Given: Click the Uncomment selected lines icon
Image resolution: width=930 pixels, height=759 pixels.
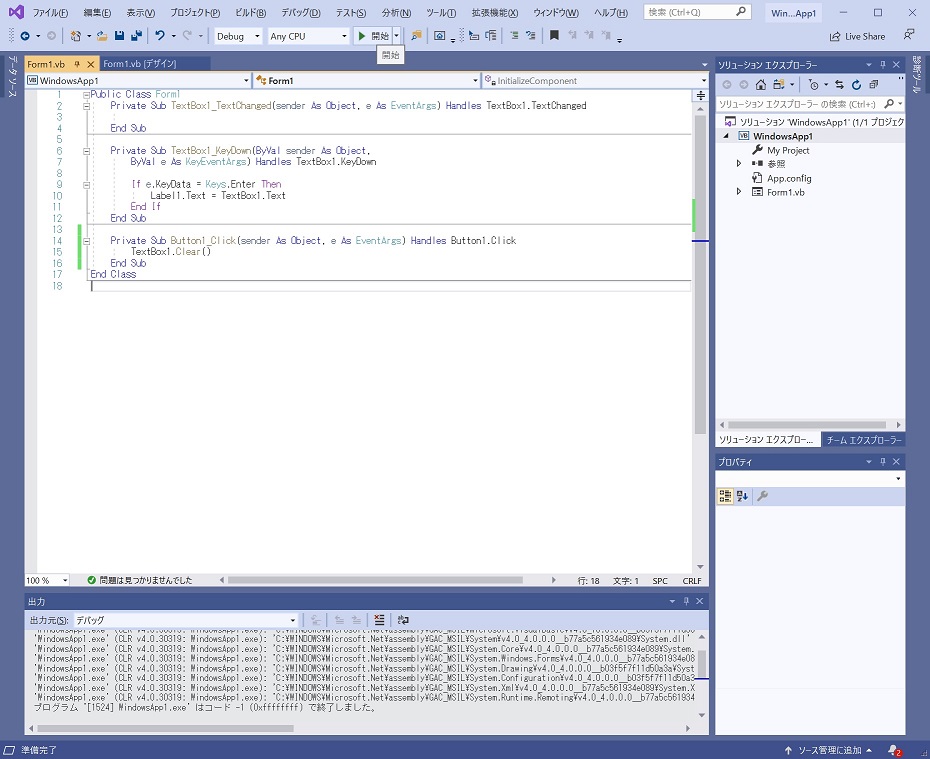Looking at the screenshot, I should click(x=531, y=36).
